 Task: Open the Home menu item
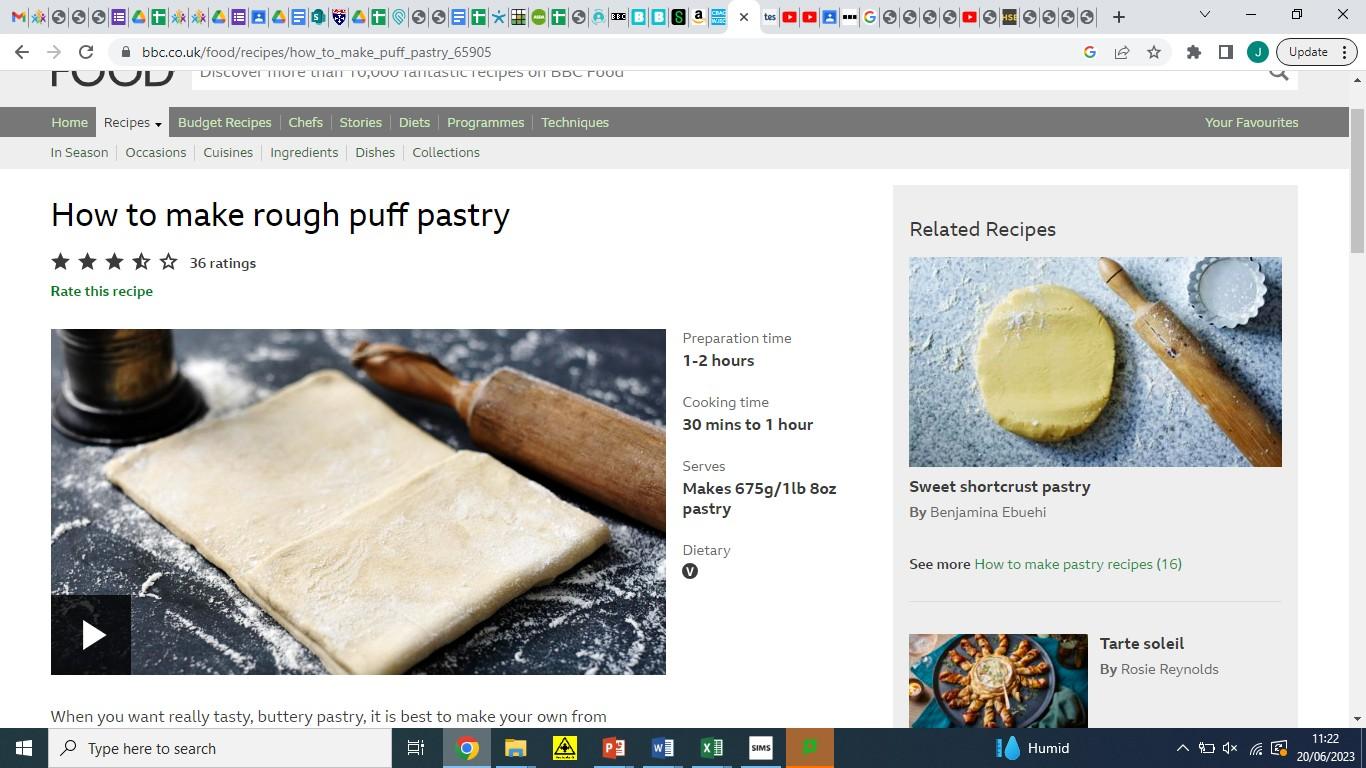(x=70, y=122)
